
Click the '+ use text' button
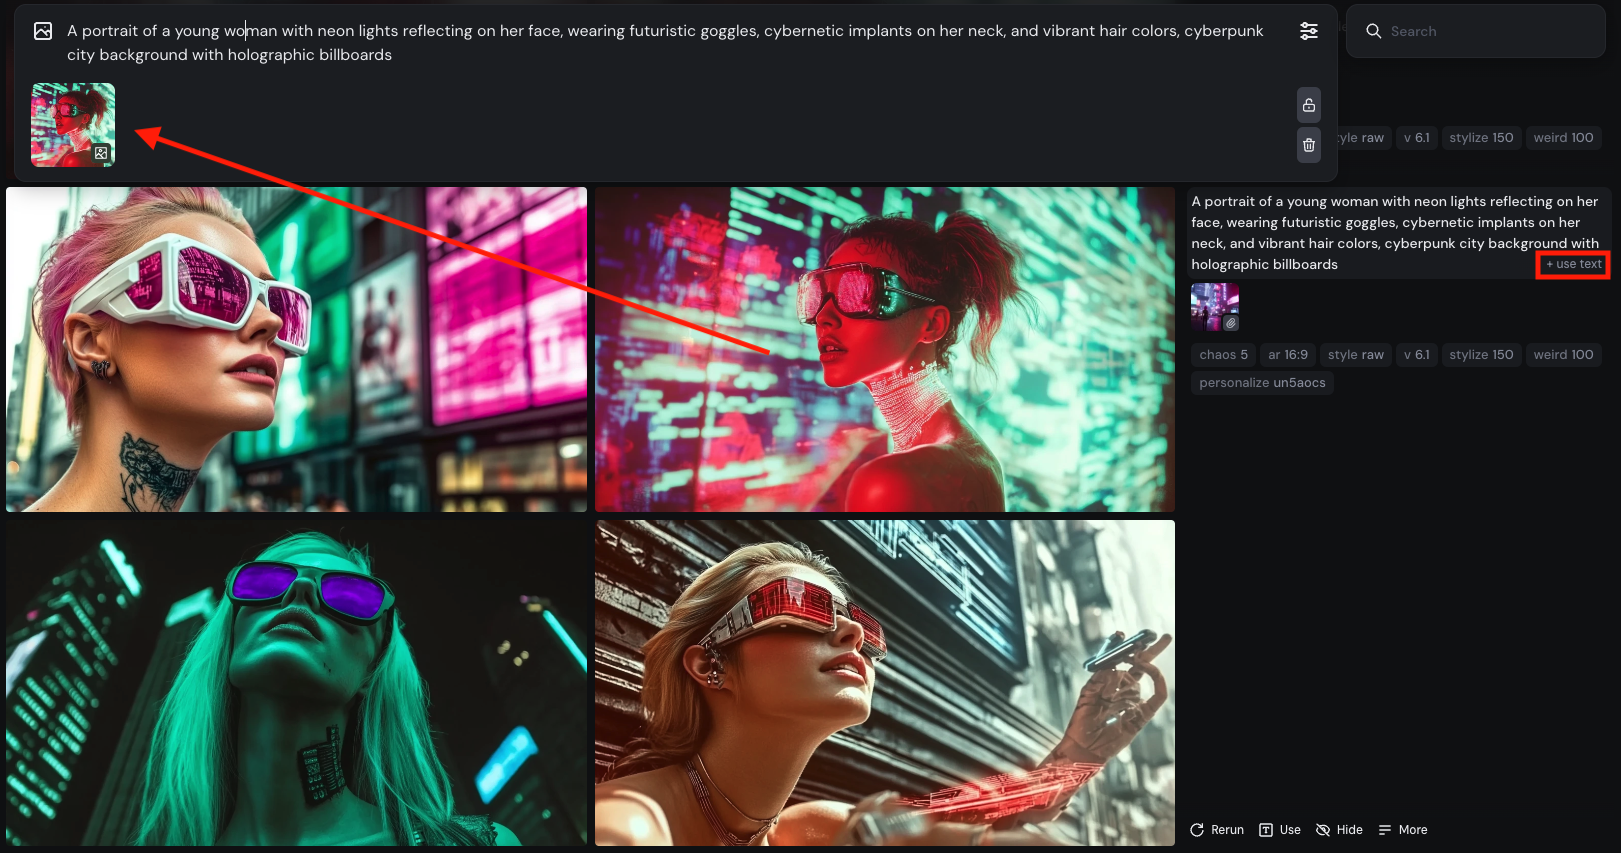(1573, 264)
